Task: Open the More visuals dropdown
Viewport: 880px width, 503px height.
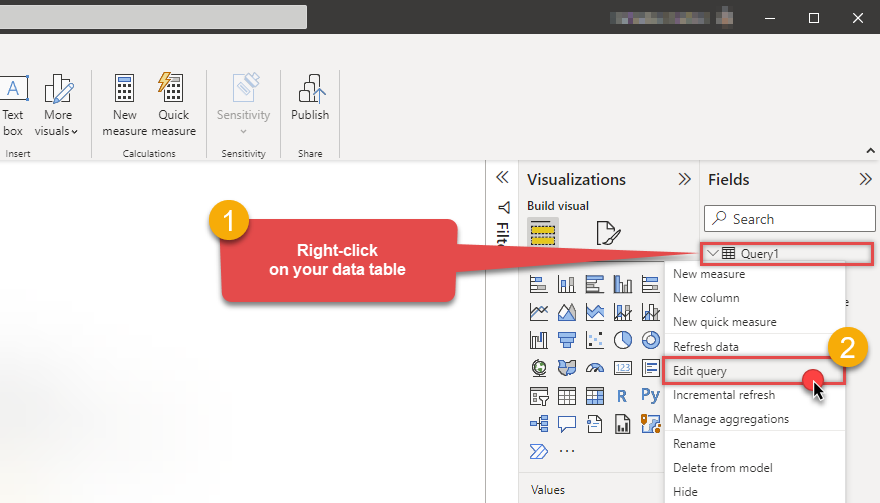Action: [57, 105]
